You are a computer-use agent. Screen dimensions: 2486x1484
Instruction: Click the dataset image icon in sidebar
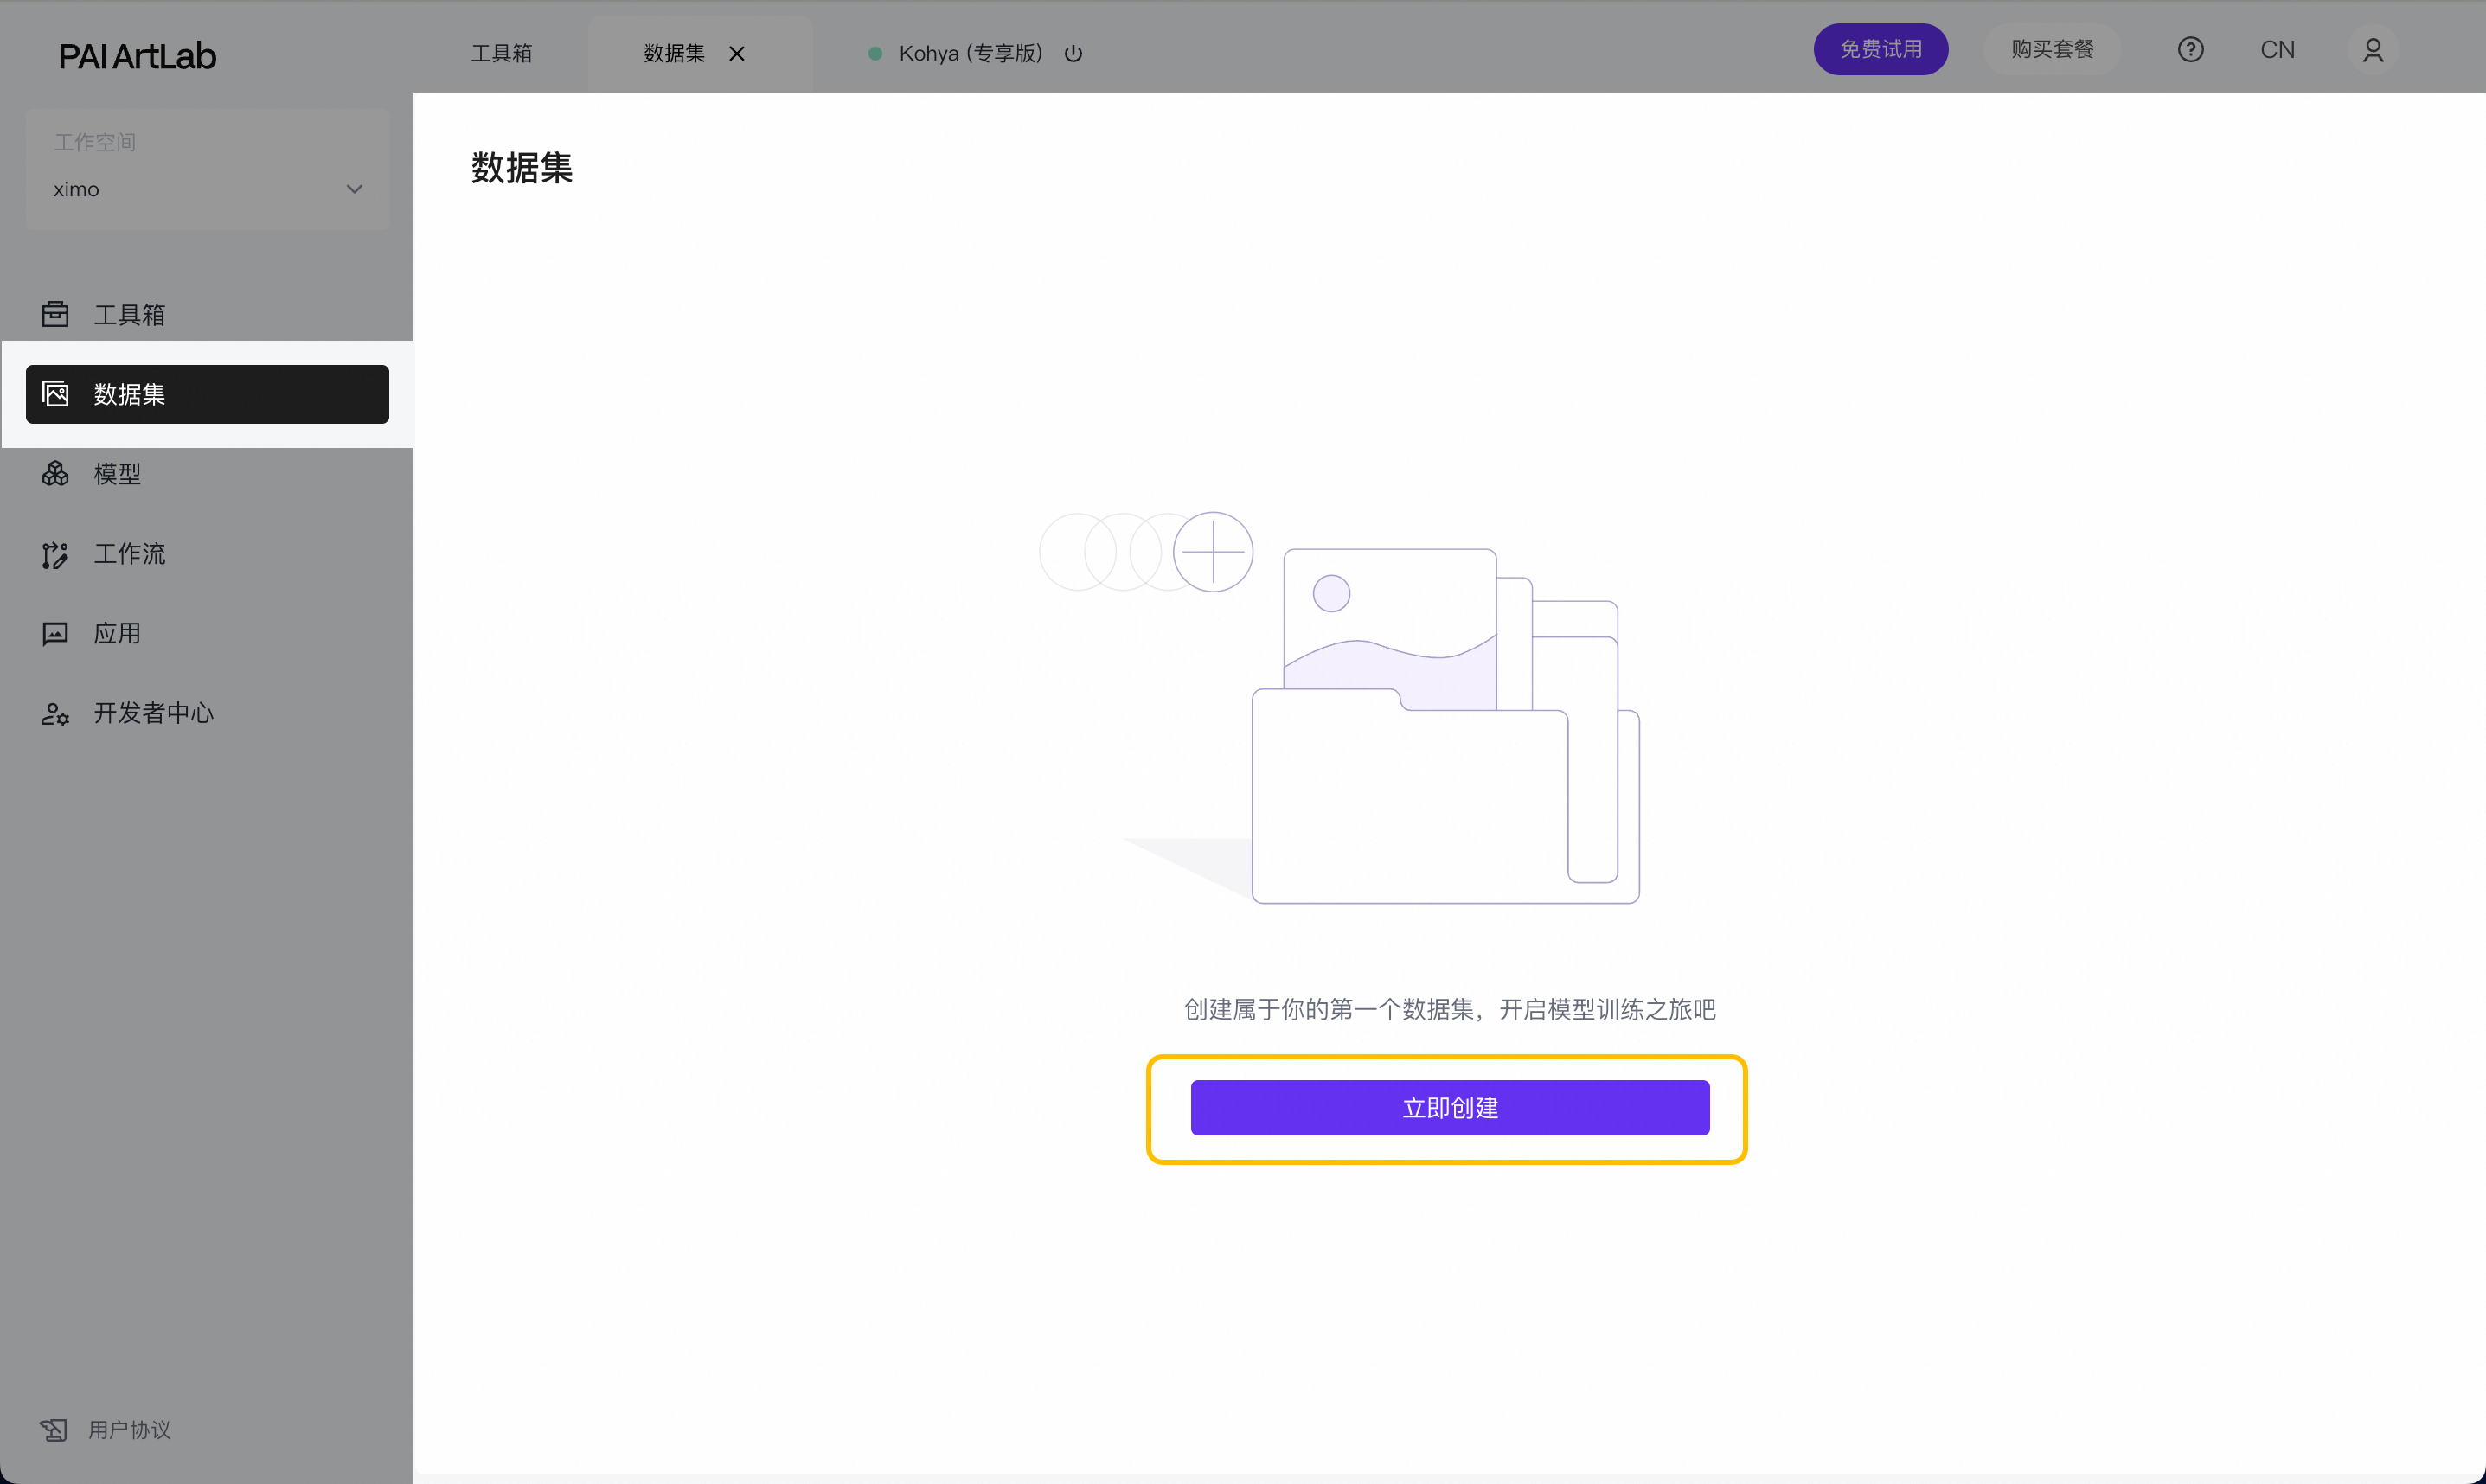click(55, 394)
